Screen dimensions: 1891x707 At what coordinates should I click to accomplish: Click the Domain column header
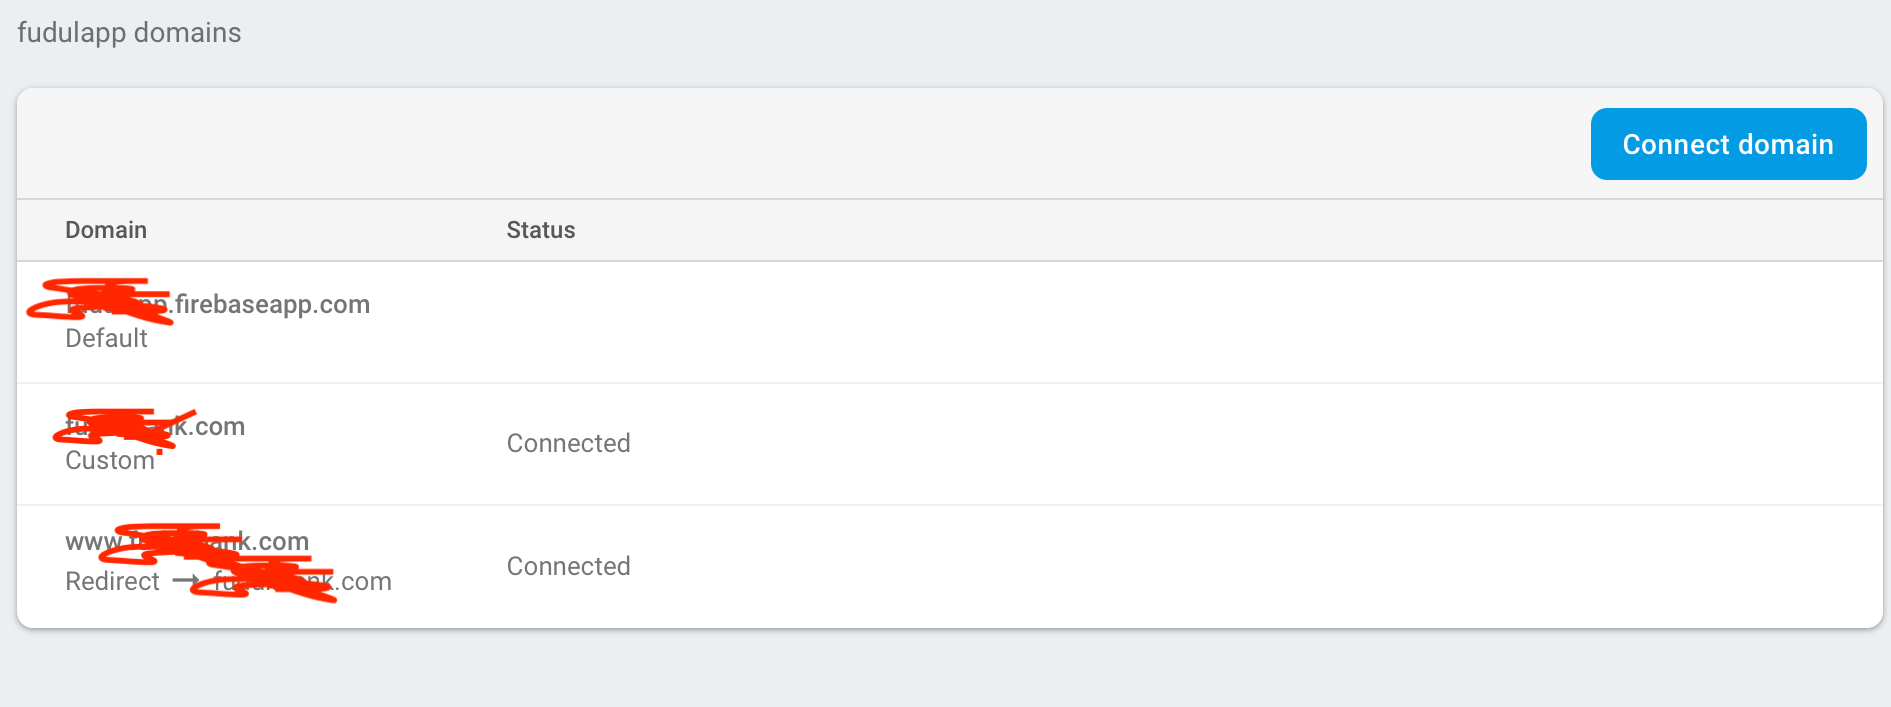[106, 229]
